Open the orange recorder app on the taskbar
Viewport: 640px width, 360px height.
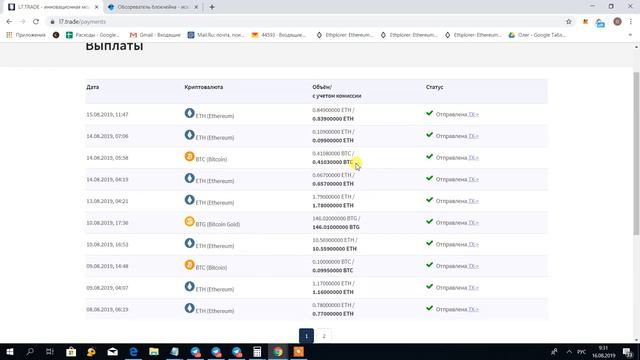tap(299, 351)
